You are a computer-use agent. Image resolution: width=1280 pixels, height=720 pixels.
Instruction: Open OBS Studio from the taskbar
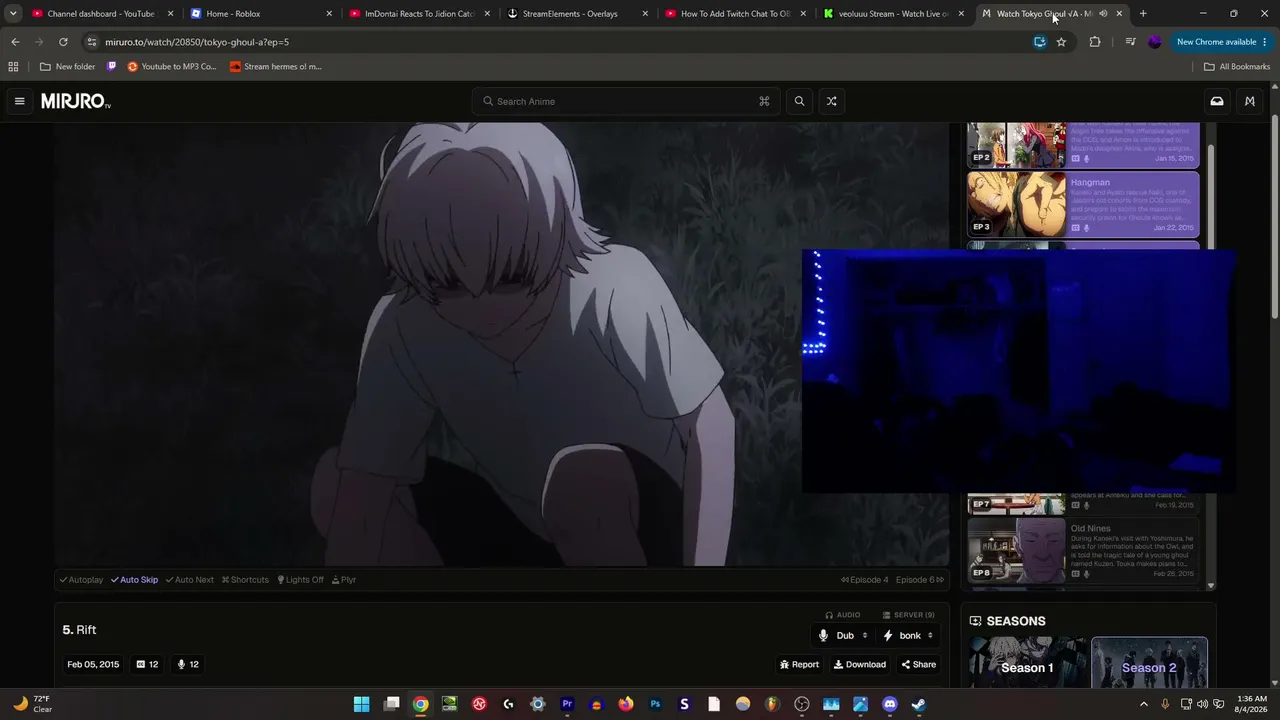(802, 704)
